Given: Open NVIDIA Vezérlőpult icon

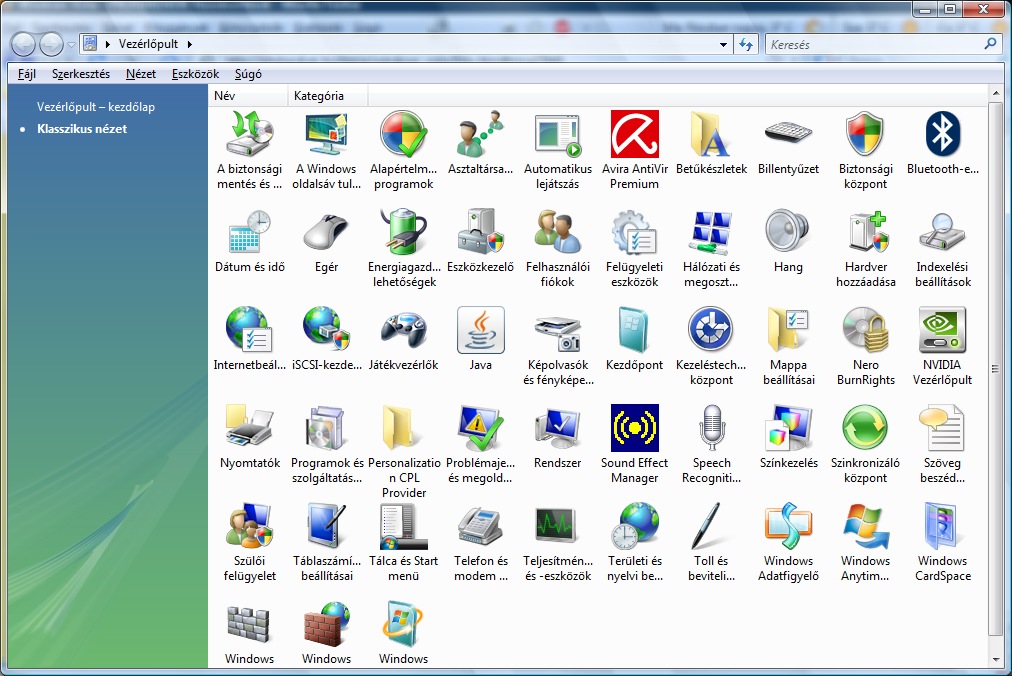Looking at the screenshot, I should tap(942, 331).
